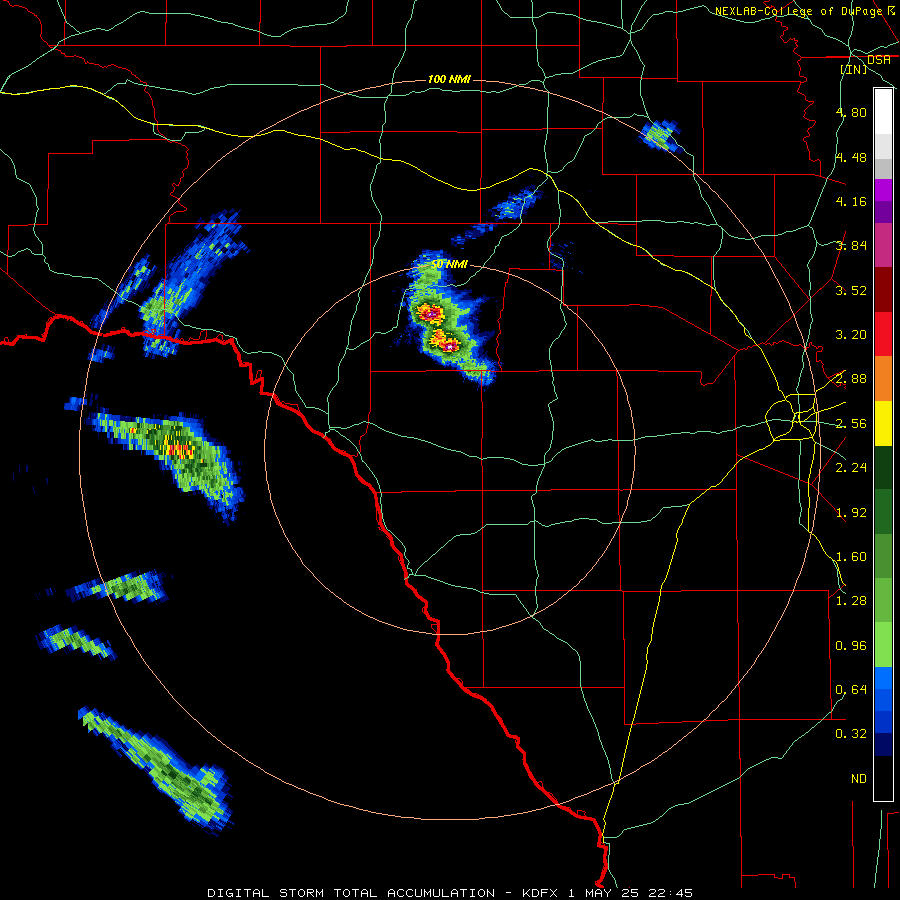Select the 3.20 legend value
The image size is (900, 900).
coord(851,335)
